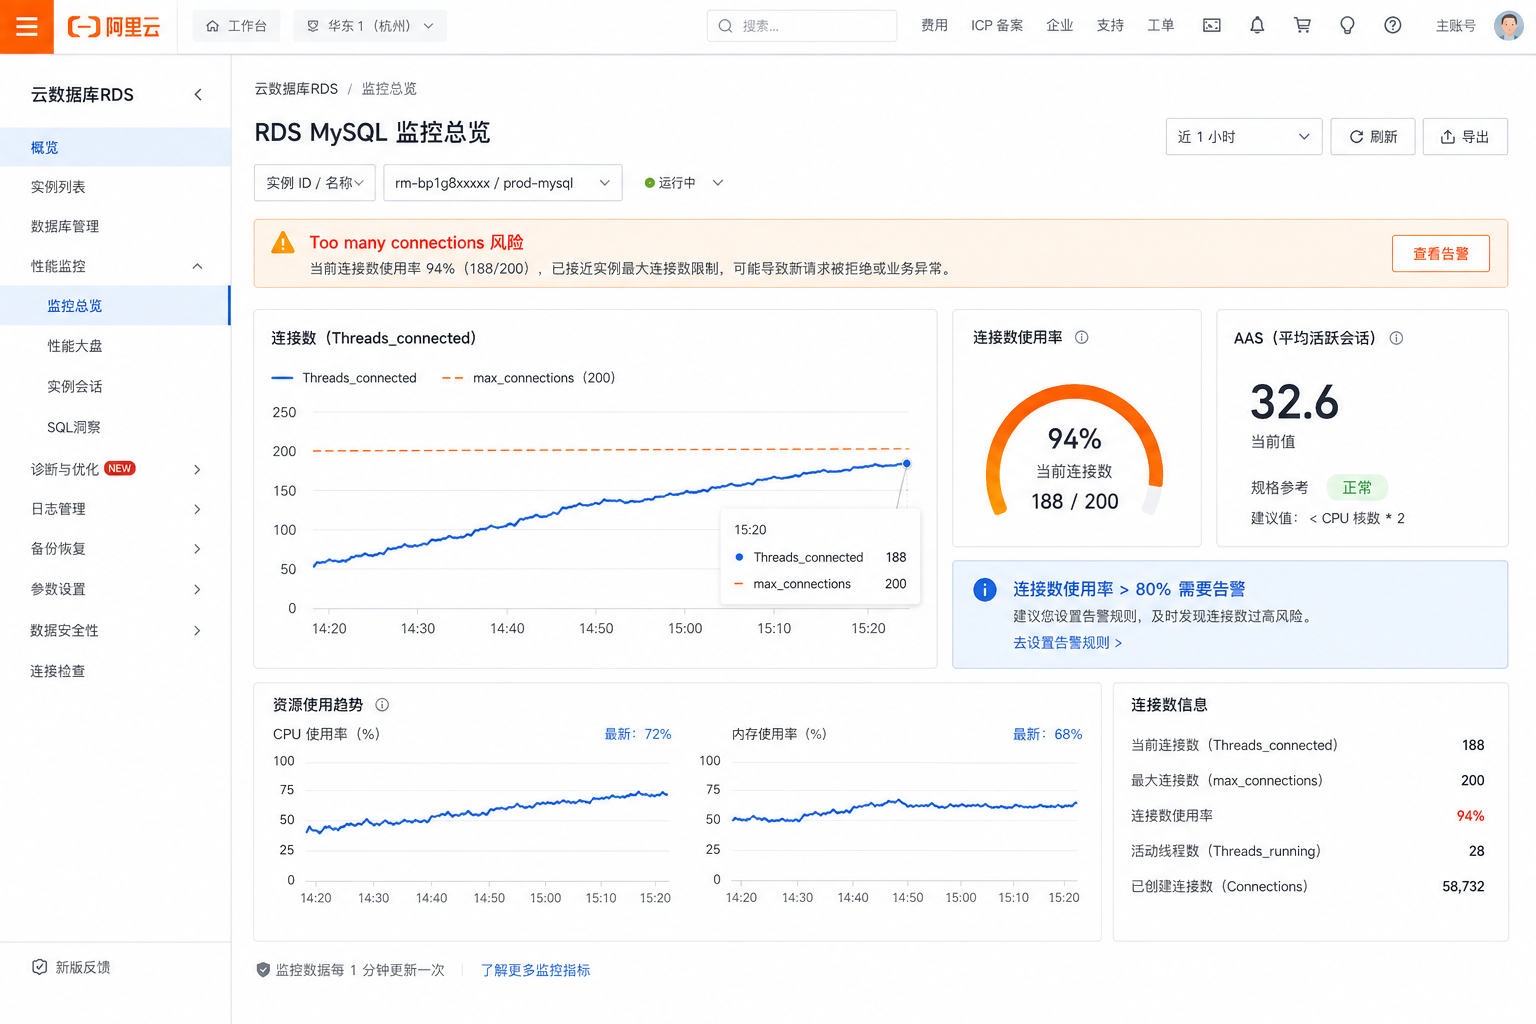
Task: Expand the 参数设置 menu group
Action: tap(197, 590)
